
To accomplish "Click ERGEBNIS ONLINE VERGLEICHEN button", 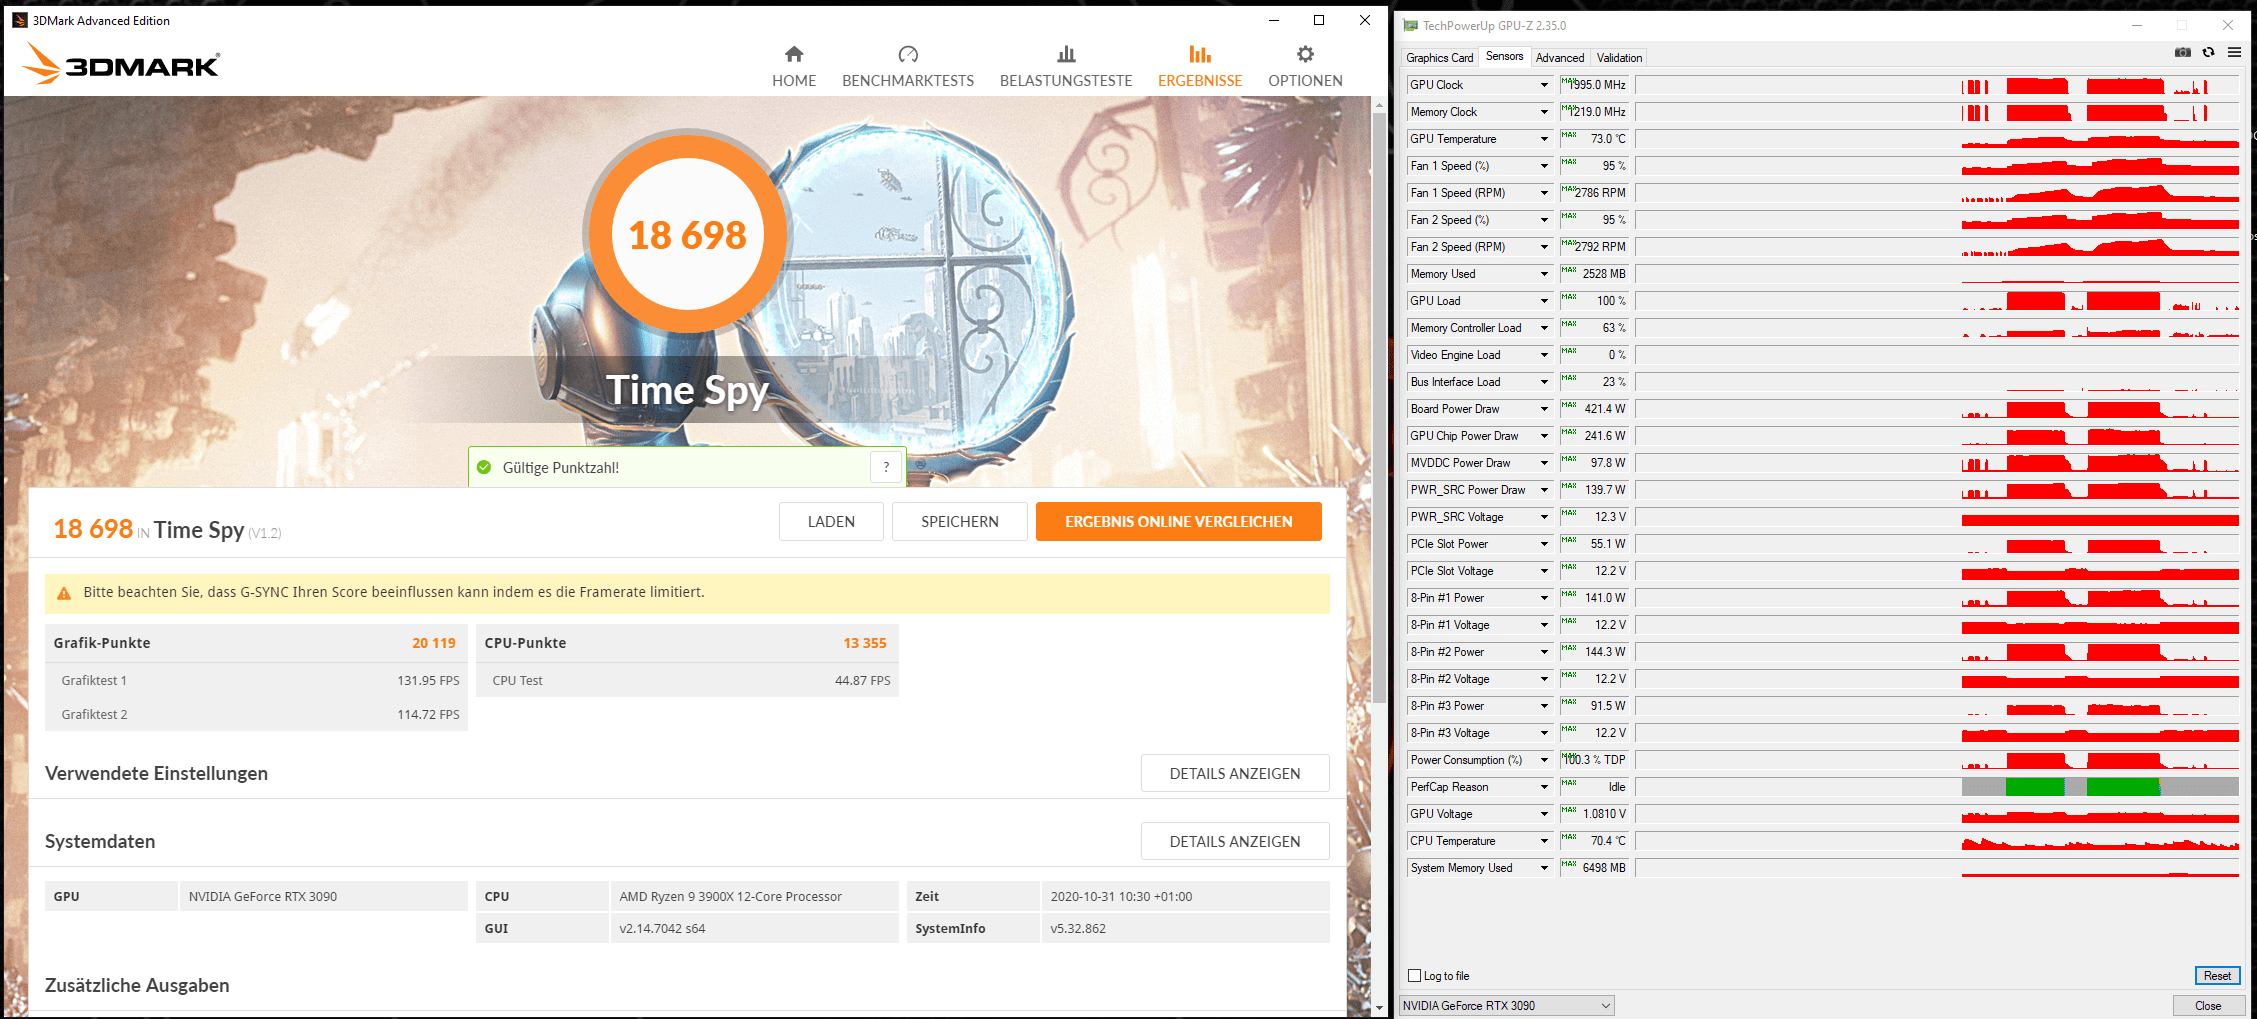I will click(x=1179, y=522).
